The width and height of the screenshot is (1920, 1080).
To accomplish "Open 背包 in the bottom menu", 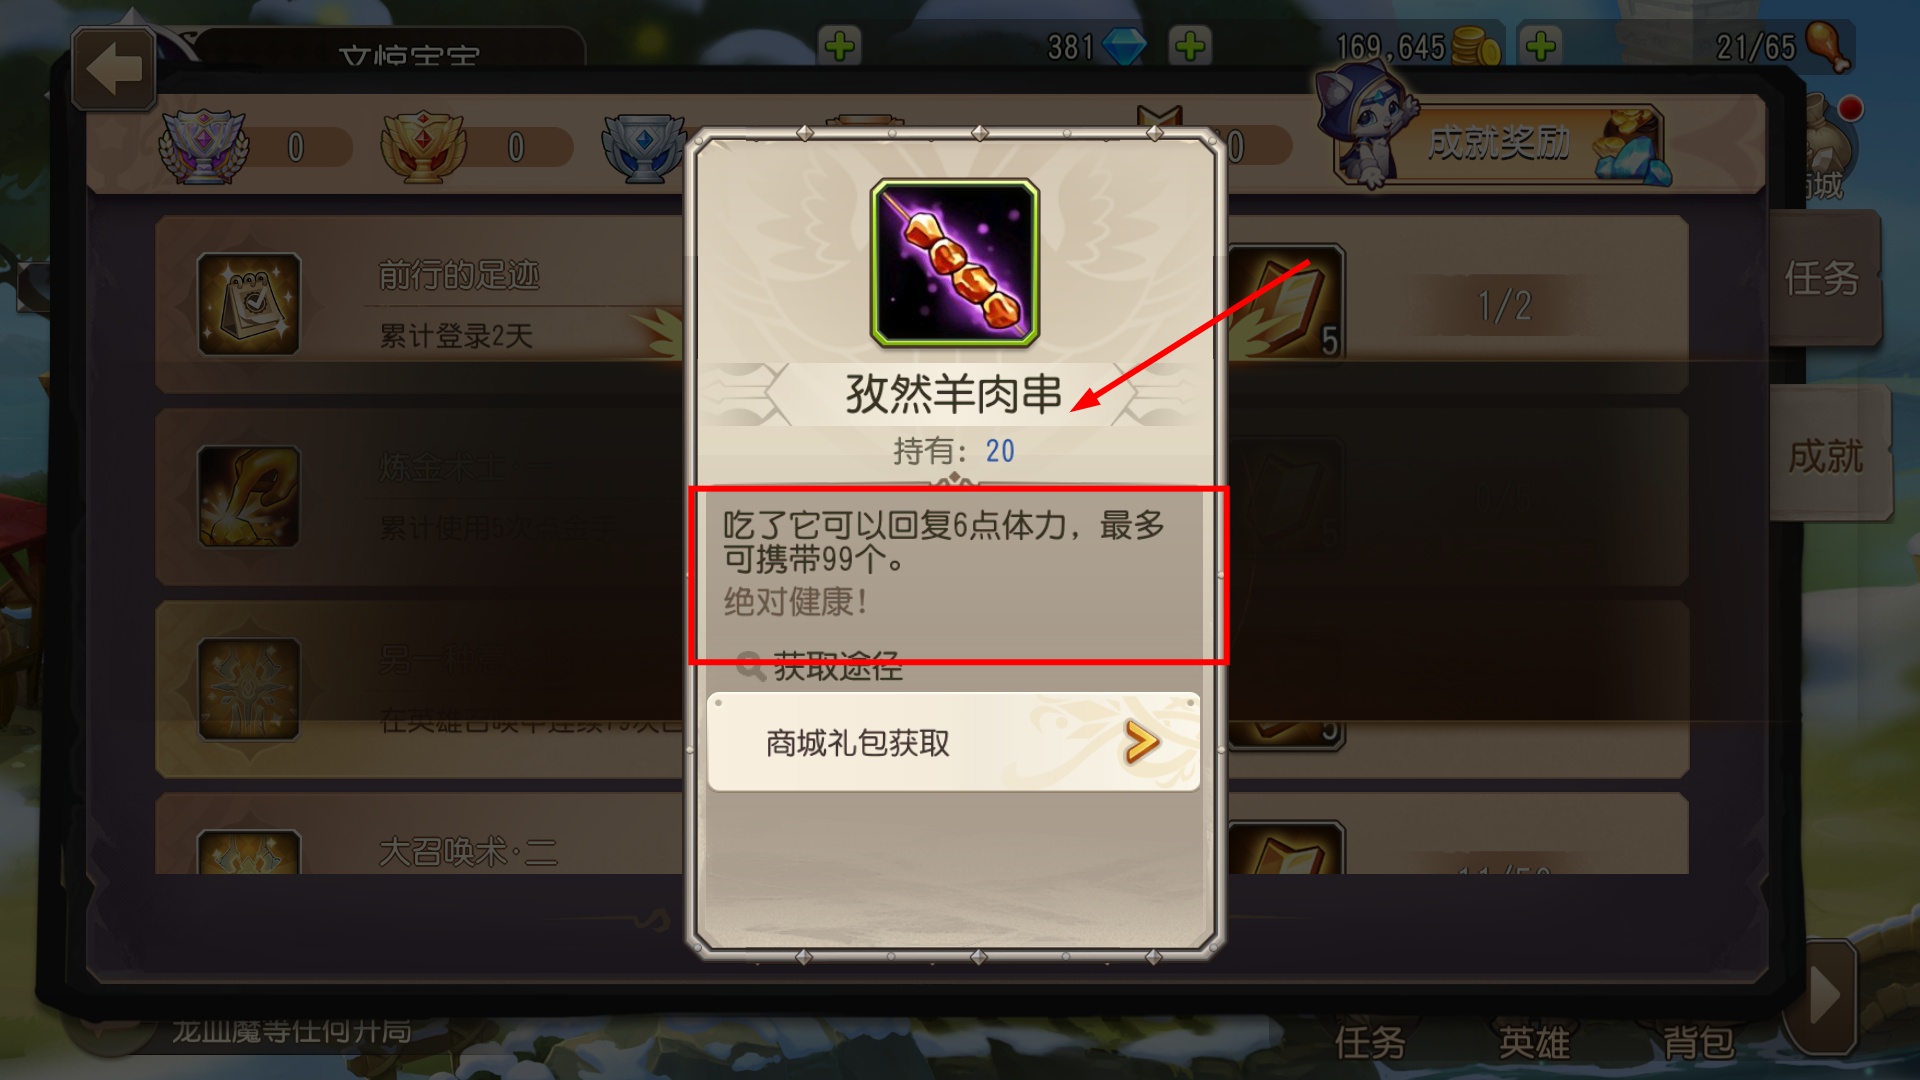I will (x=1699, y=1043).
